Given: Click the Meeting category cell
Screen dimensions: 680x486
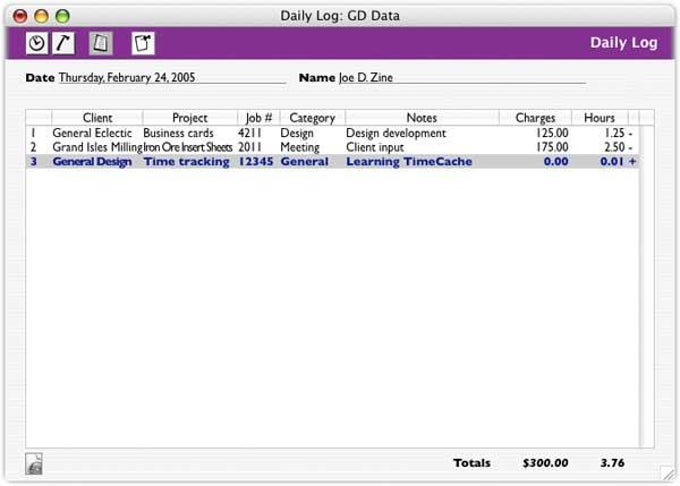Looking at the screenshot, I should 300,147.
